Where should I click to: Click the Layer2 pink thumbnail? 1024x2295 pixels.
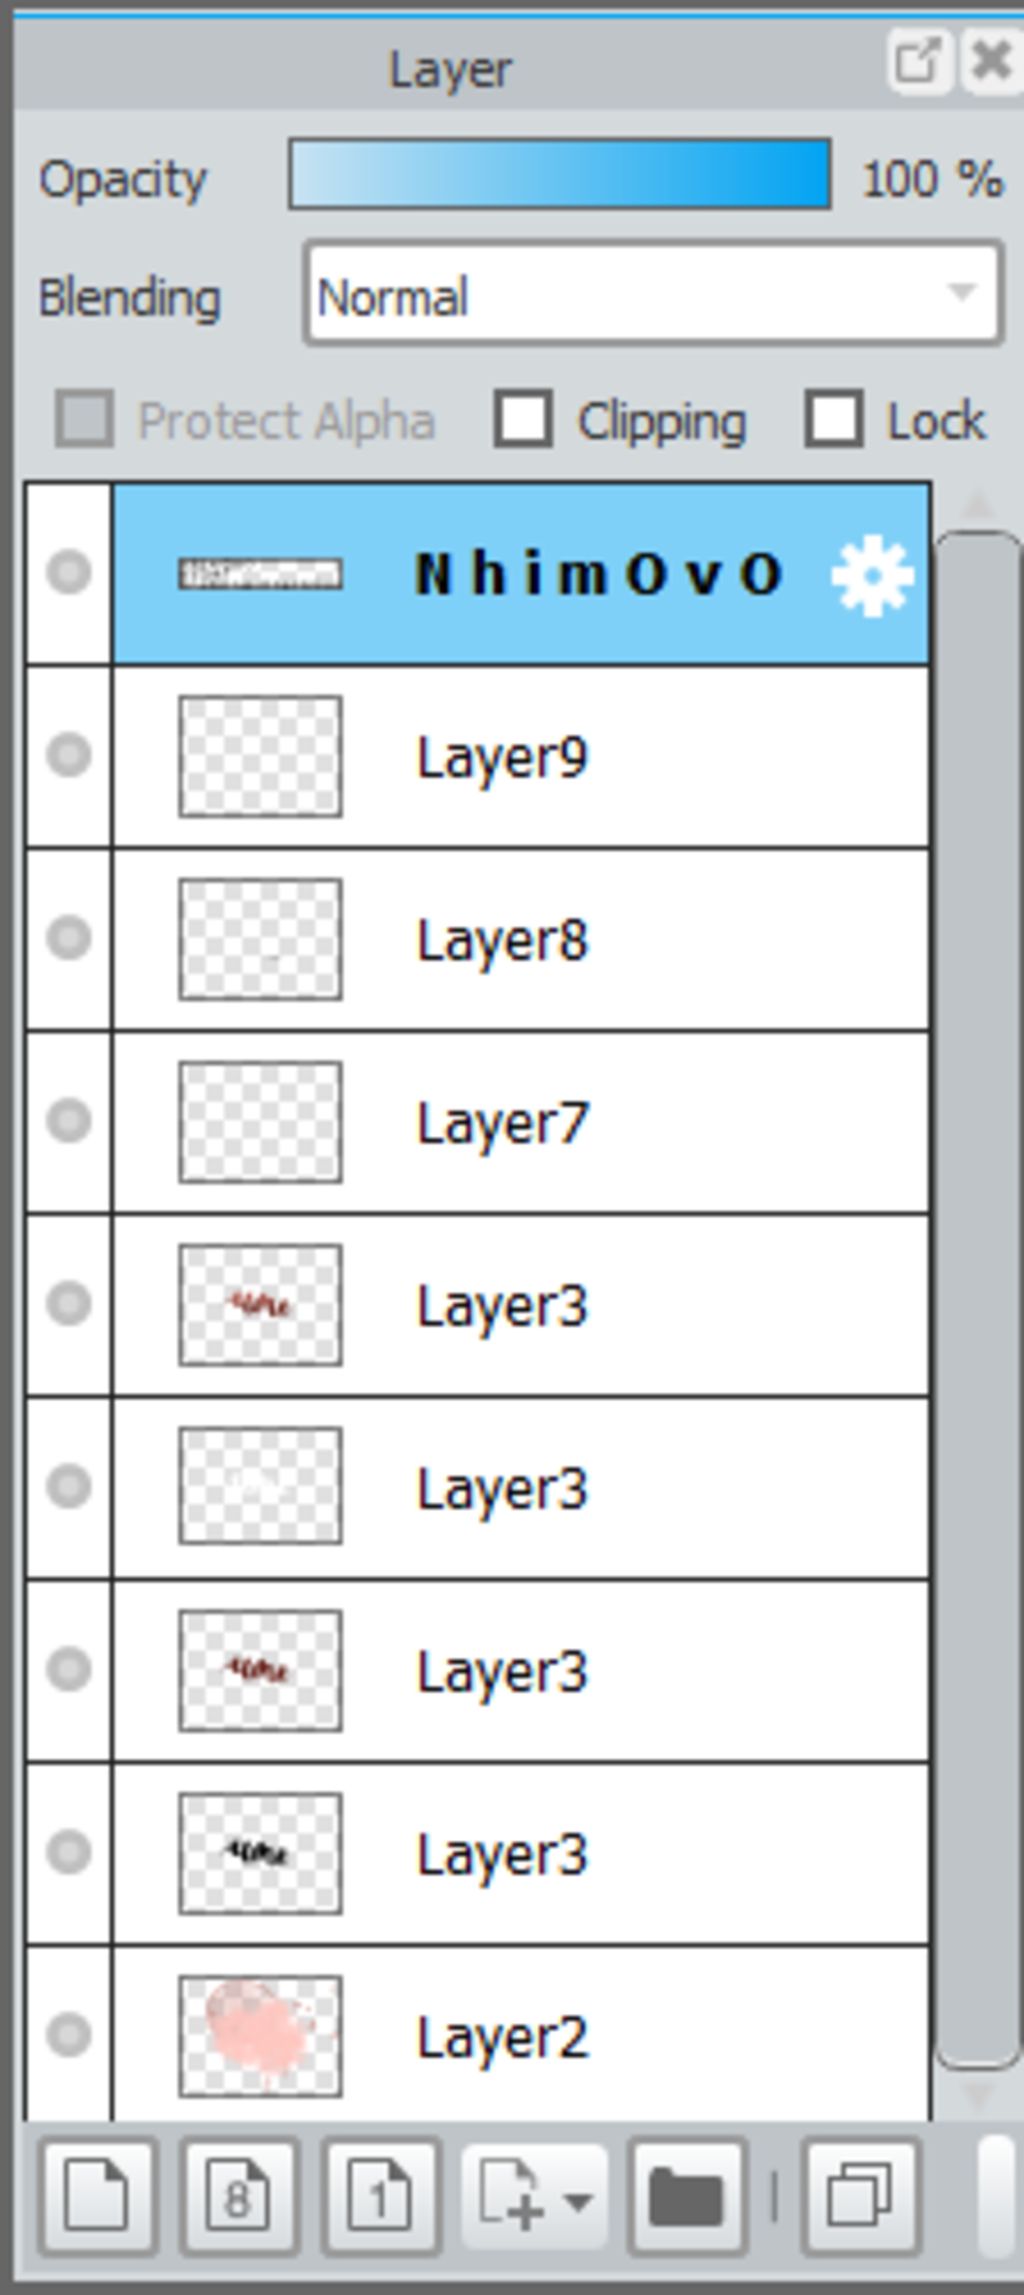tap(260, 2036)
